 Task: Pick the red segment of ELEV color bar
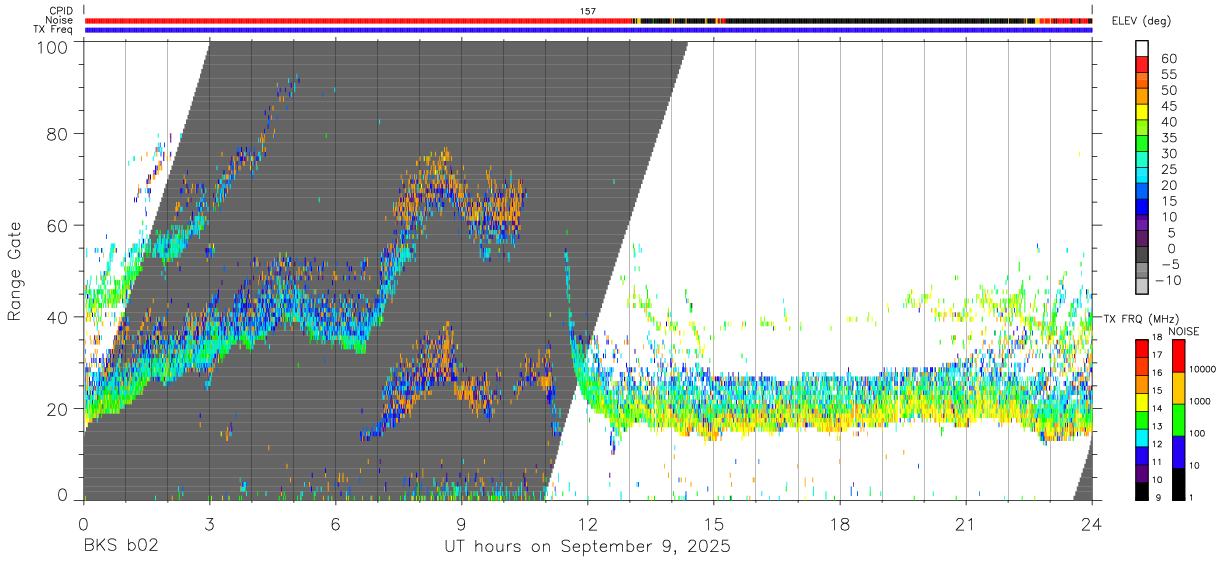tap(1142, 66)
